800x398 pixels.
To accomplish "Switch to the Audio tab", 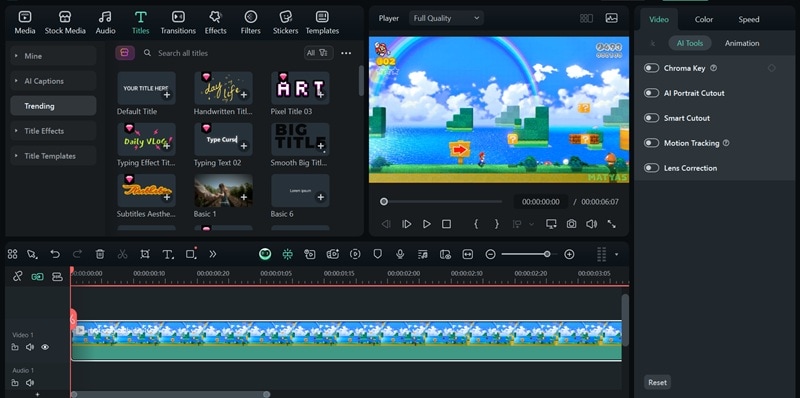I will click(105, 23).
